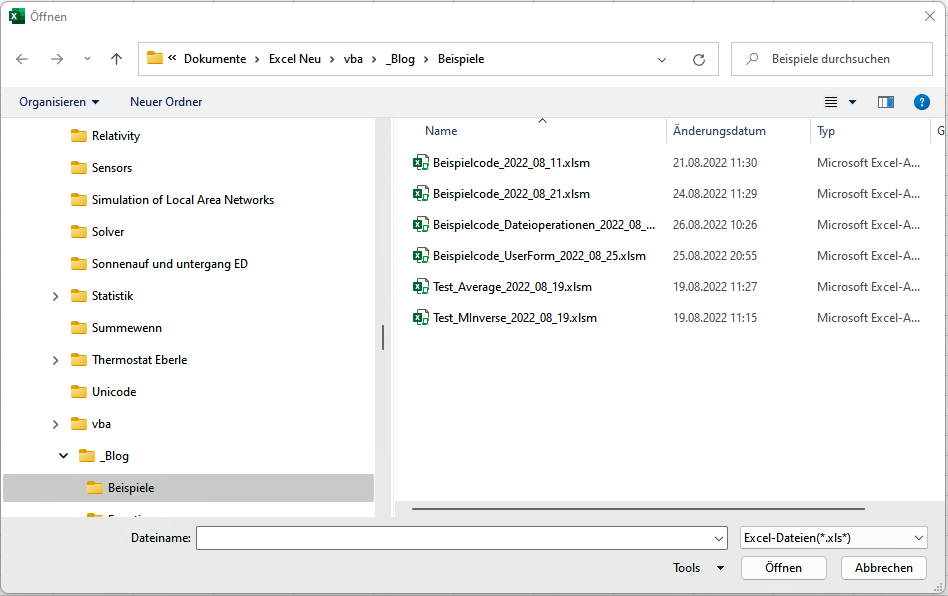Click the 21.08.2022 11:30 date cell

[x=715, y=163]
